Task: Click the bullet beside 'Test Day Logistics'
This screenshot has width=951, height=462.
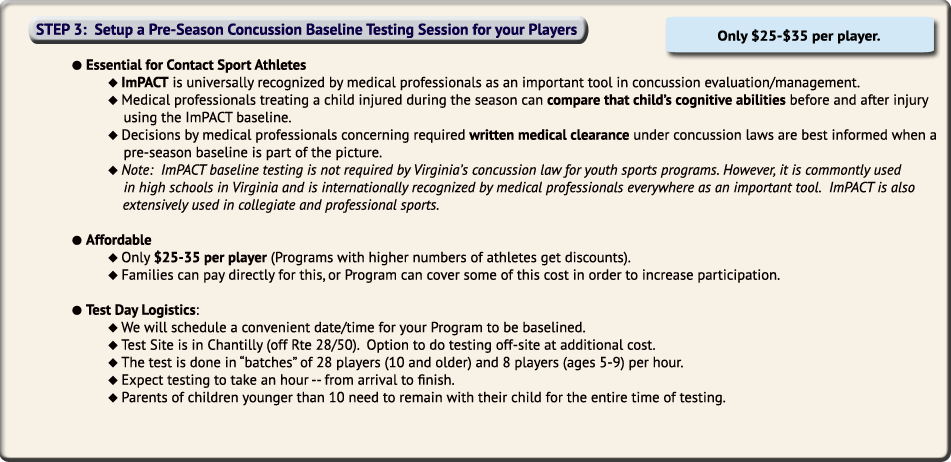Action: pos(77,310)
